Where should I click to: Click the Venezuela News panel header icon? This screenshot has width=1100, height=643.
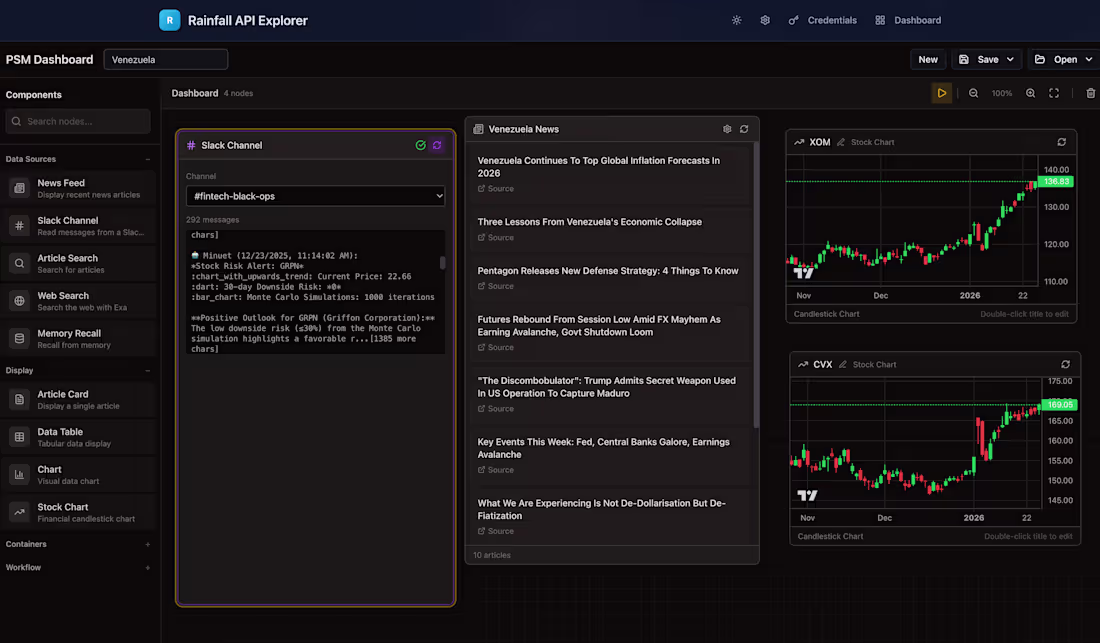click(478, 129)
